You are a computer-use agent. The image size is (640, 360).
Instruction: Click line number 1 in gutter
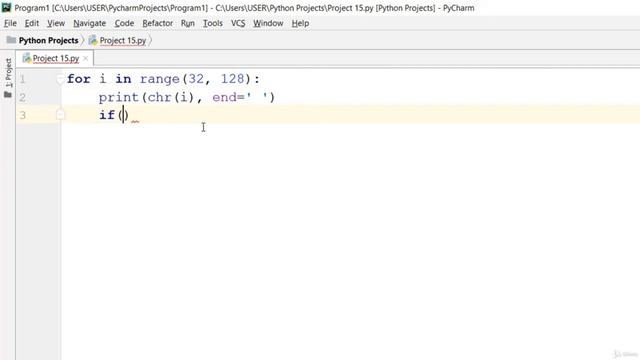(22, 79)
